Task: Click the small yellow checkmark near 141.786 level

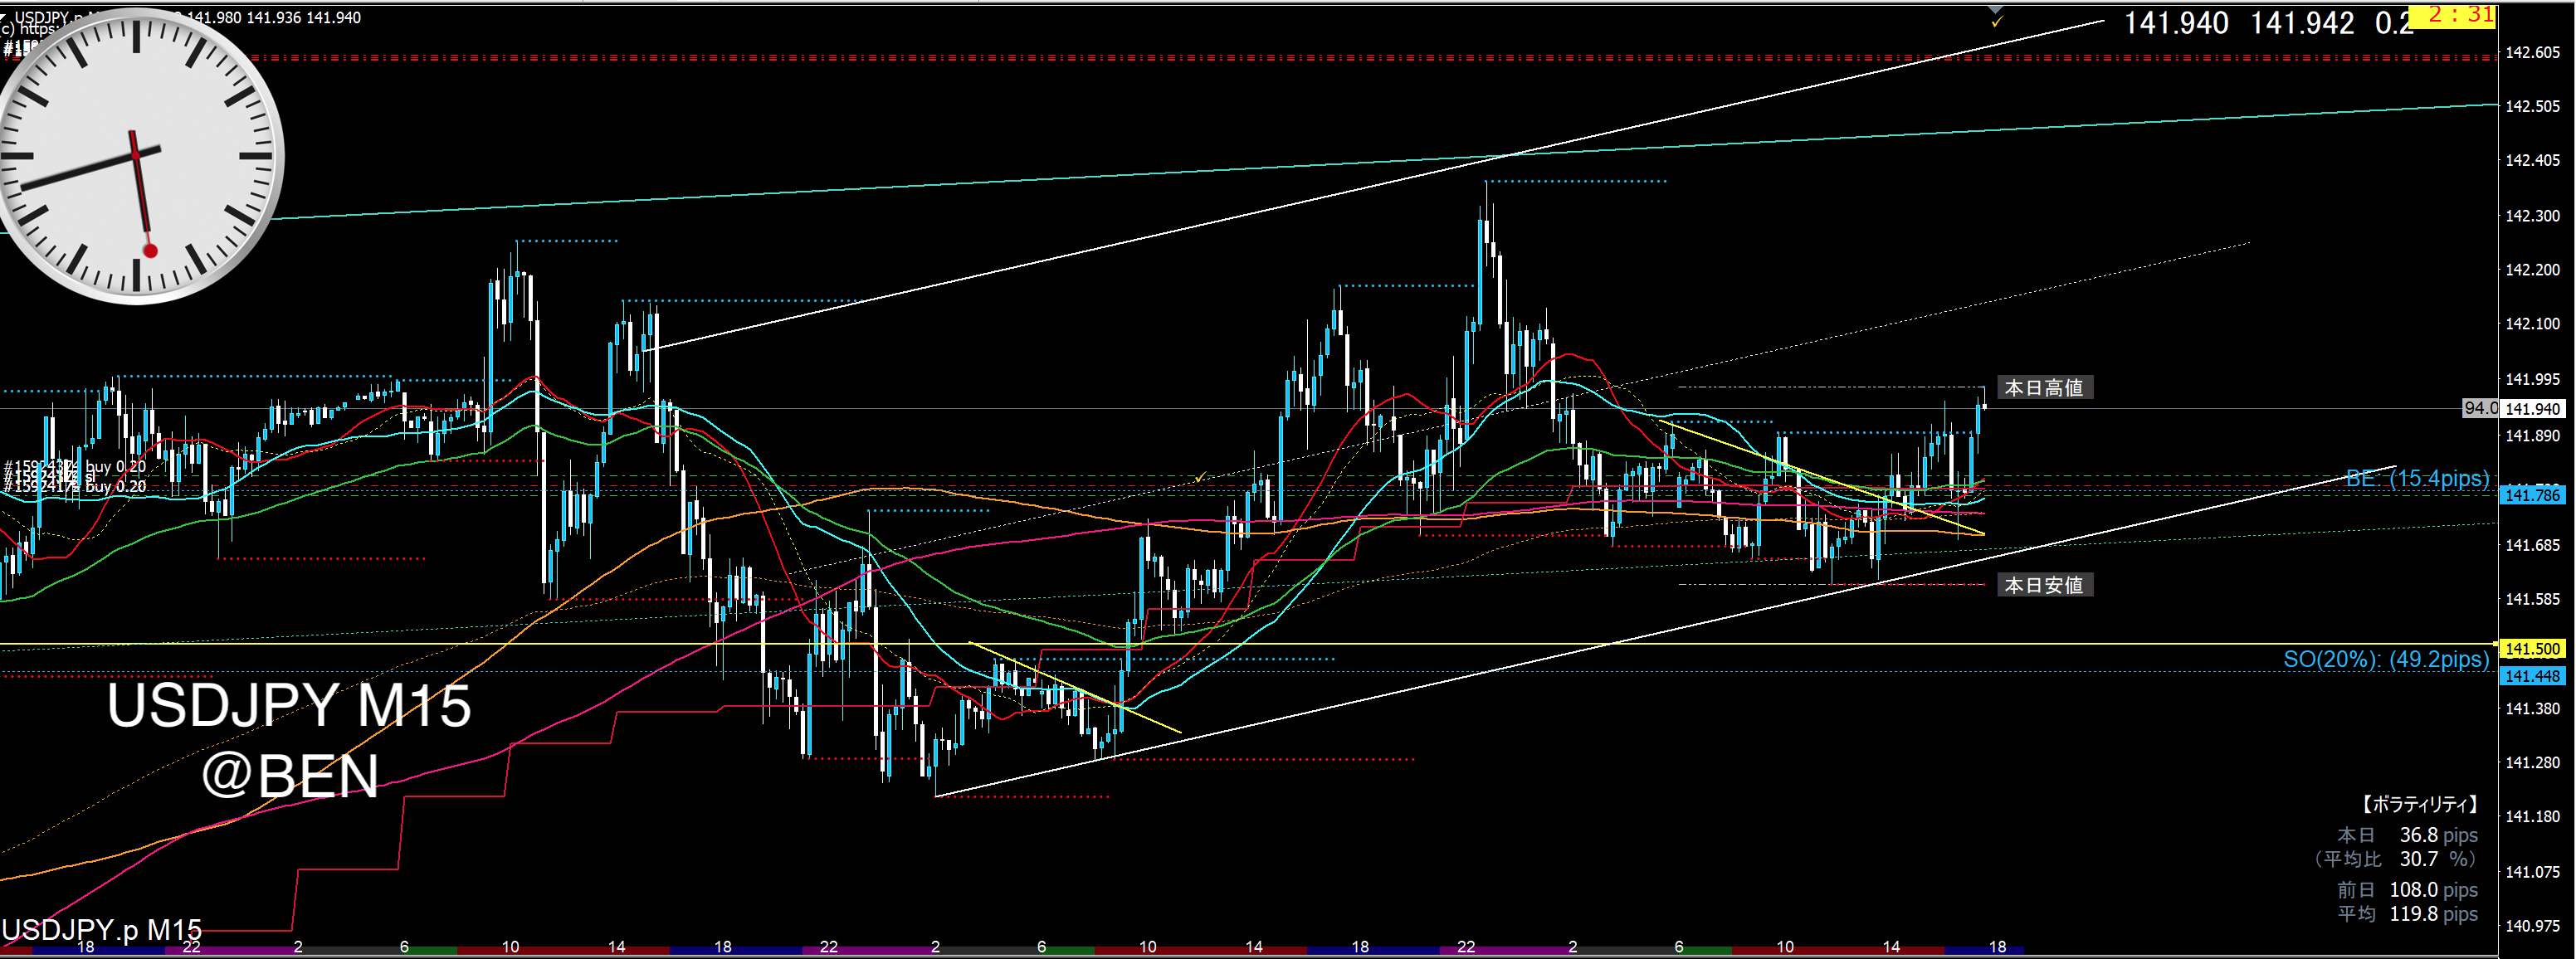Action: tap(1200, 478)
